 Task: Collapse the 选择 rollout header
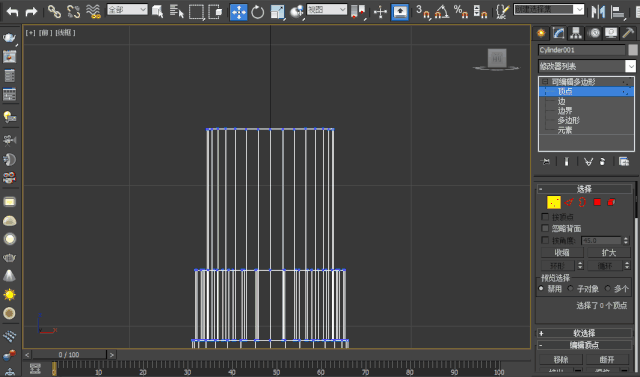pyautogui.click(x=584, y=189)
